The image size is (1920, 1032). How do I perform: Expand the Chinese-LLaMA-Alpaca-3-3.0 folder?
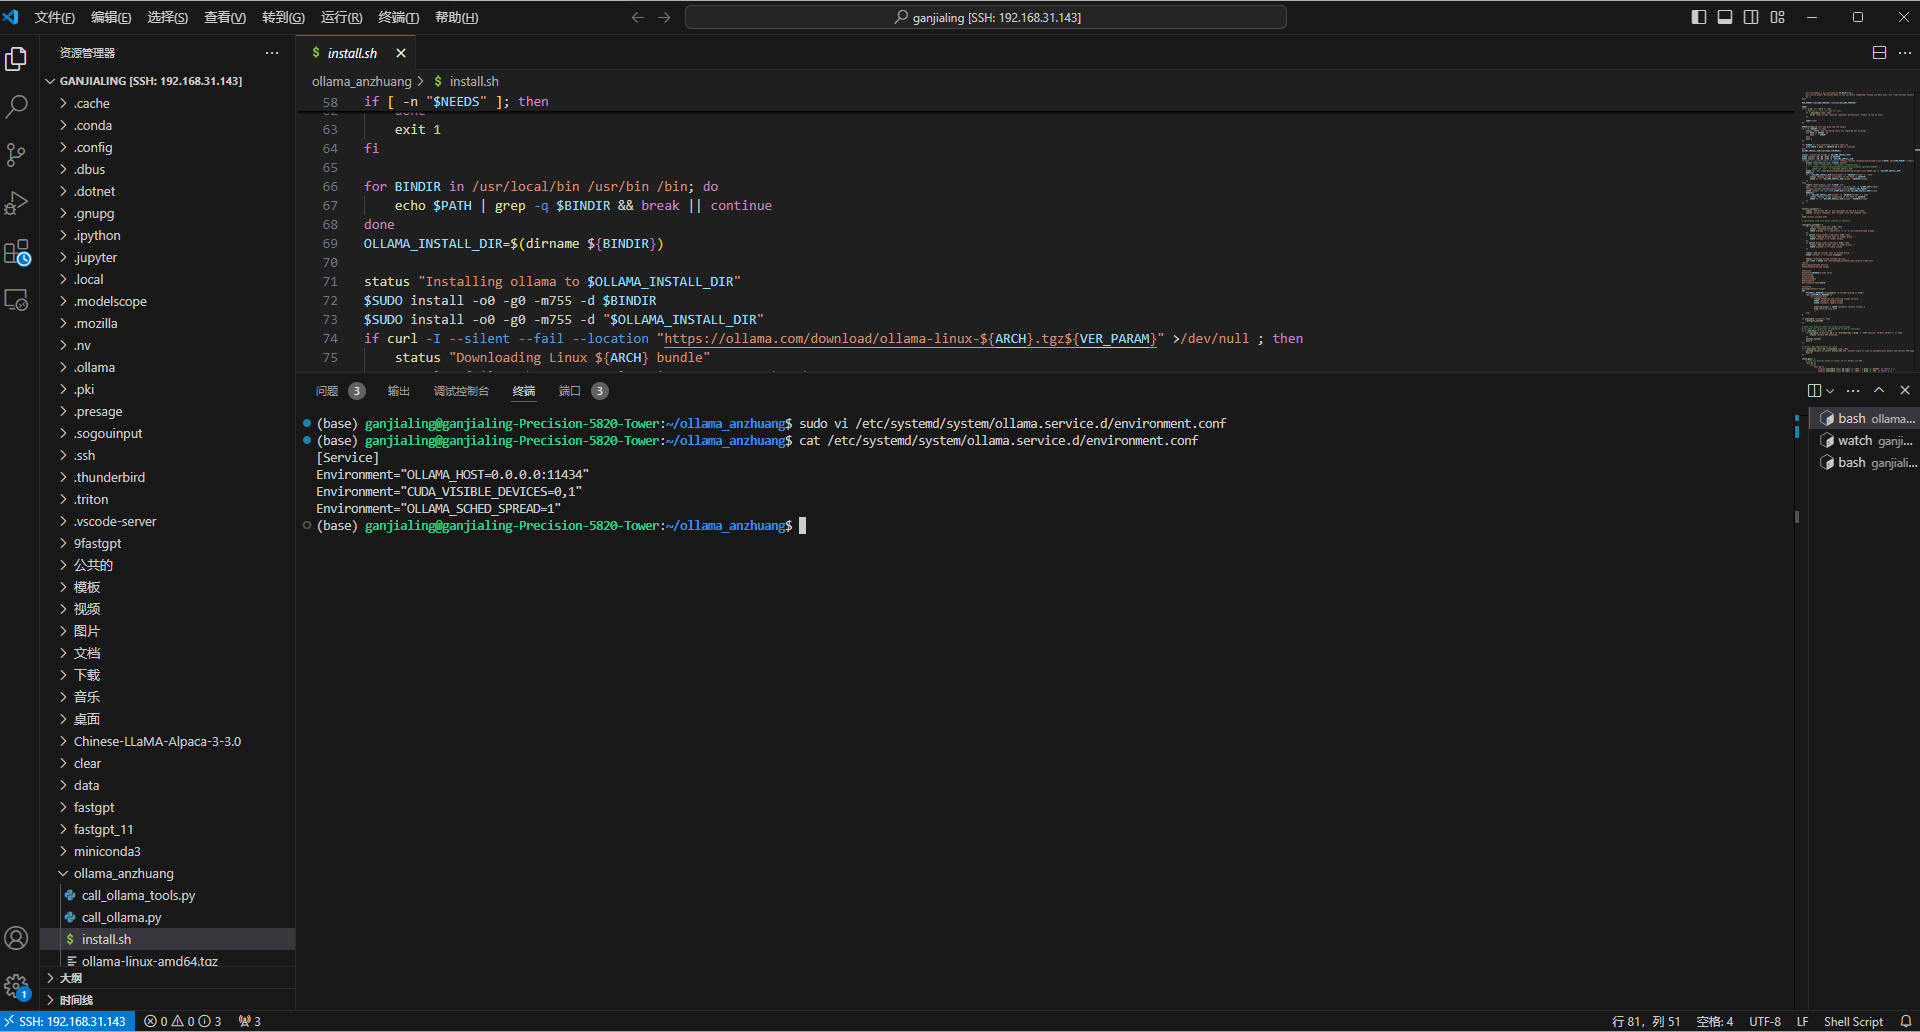coord(167,741)
